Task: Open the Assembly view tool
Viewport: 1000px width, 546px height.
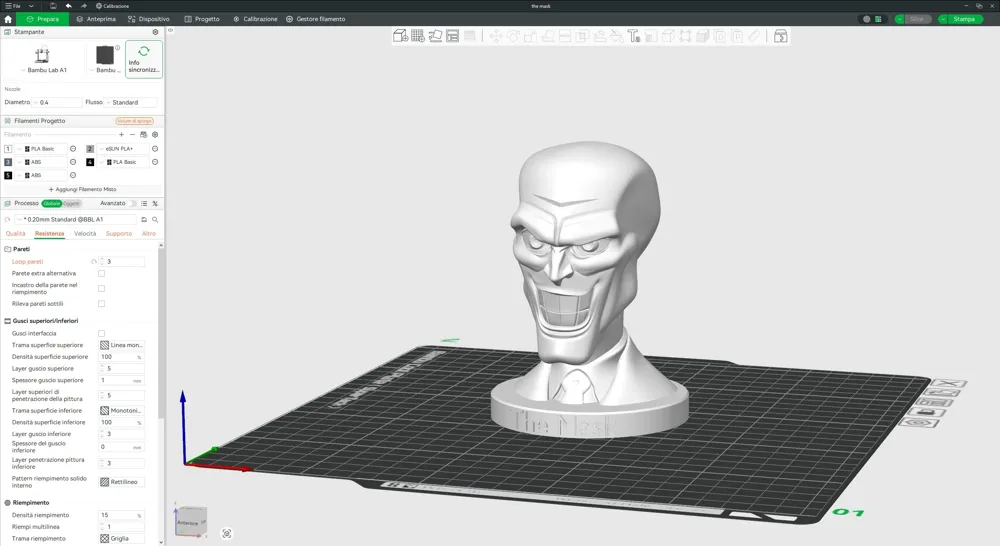Action: click(781, 36)
